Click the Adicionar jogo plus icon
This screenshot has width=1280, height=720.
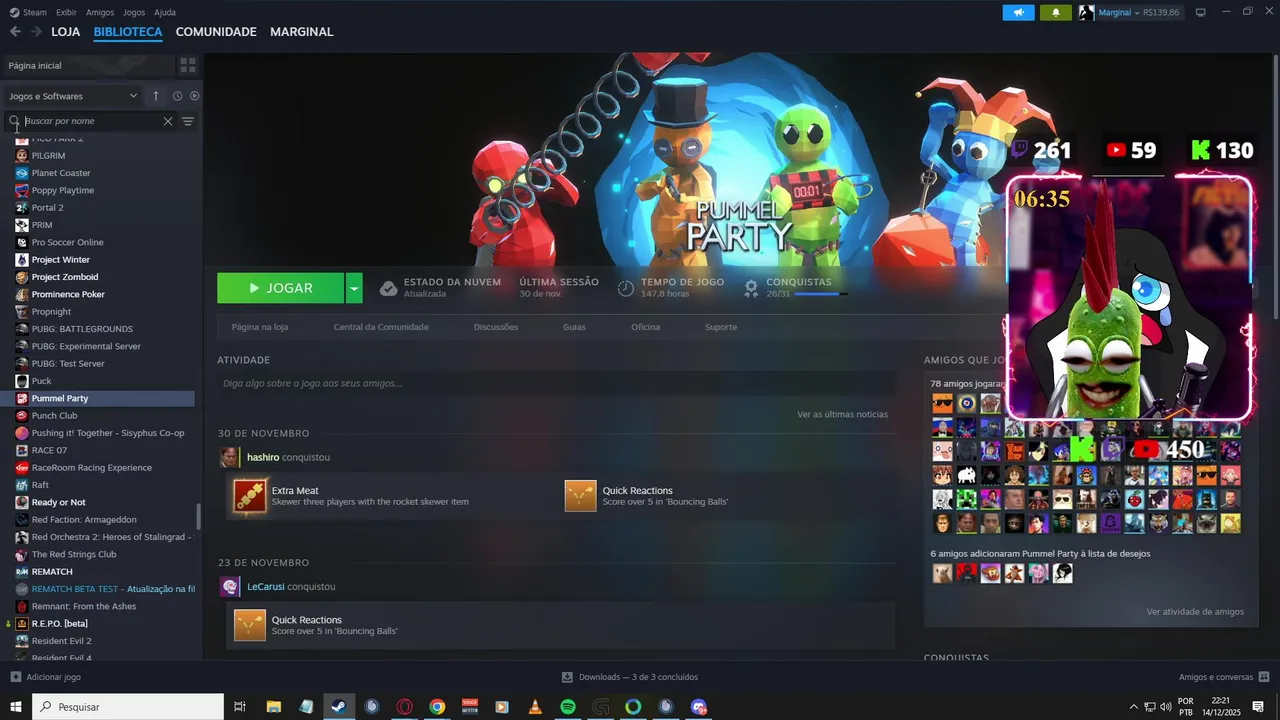(x=15, y=677)
